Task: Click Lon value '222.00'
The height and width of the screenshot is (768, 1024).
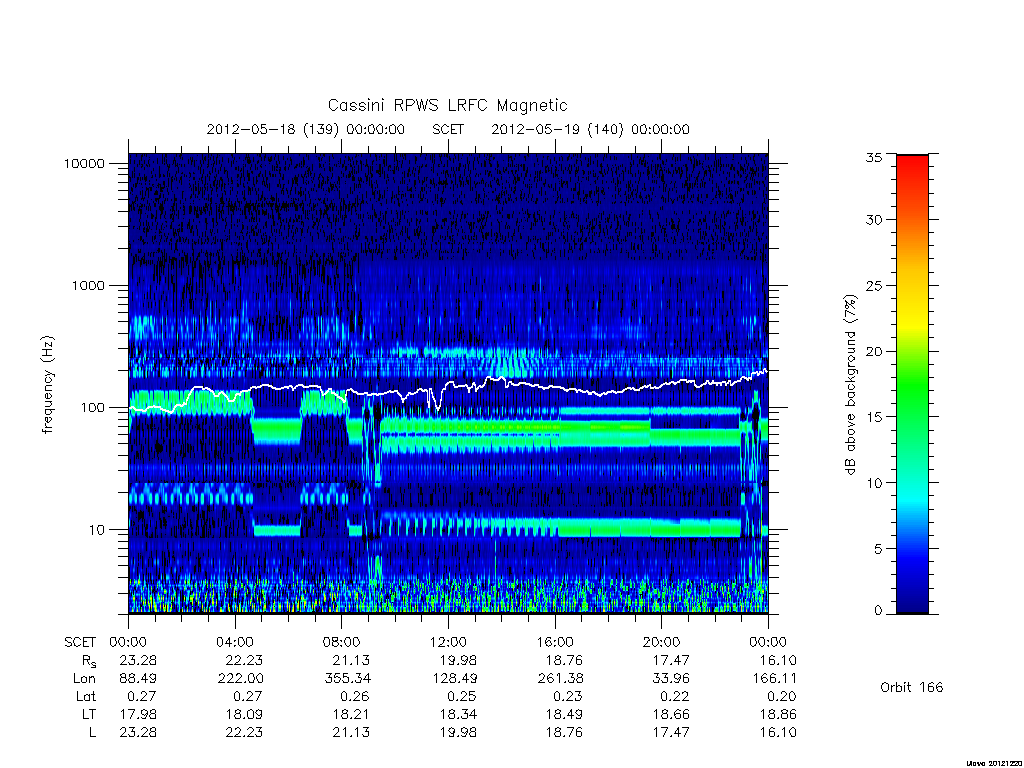Action: click(x=240, y=679)
